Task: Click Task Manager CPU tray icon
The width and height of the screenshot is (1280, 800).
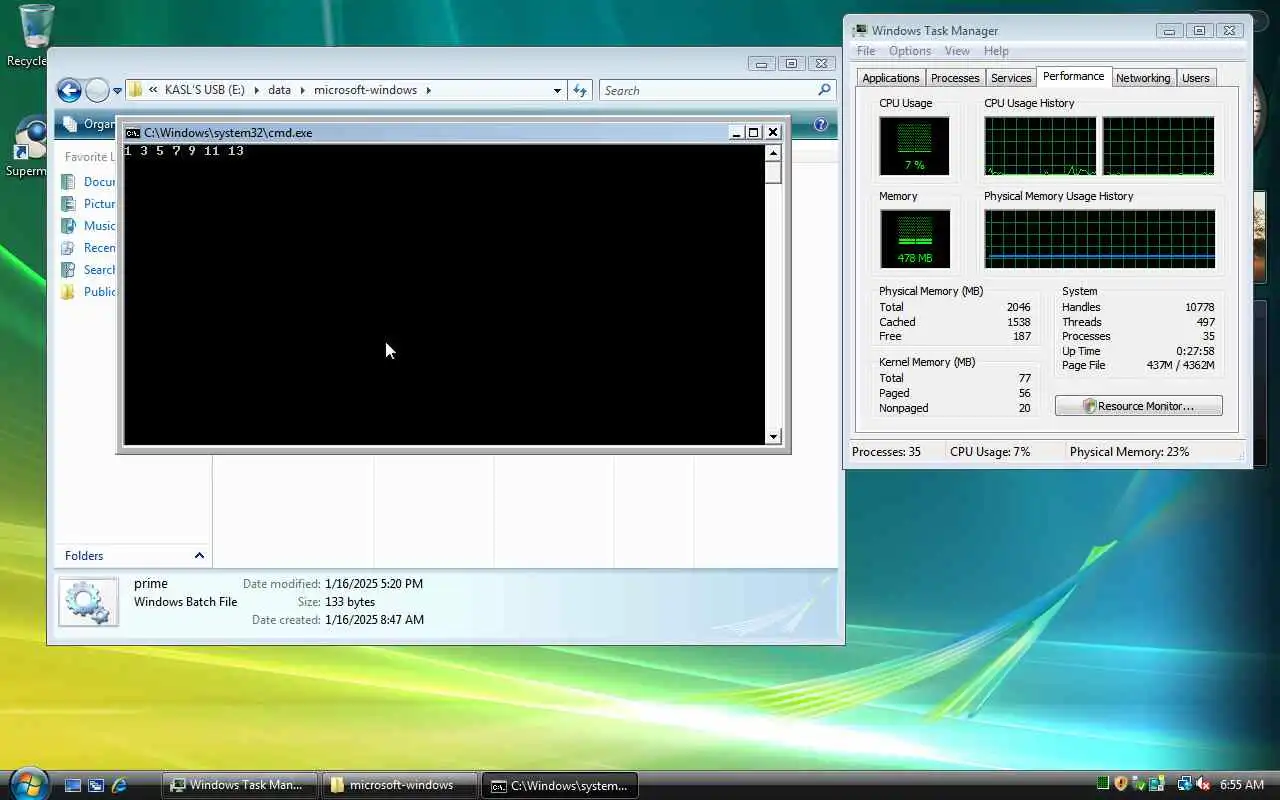Action: (1103, 785)
